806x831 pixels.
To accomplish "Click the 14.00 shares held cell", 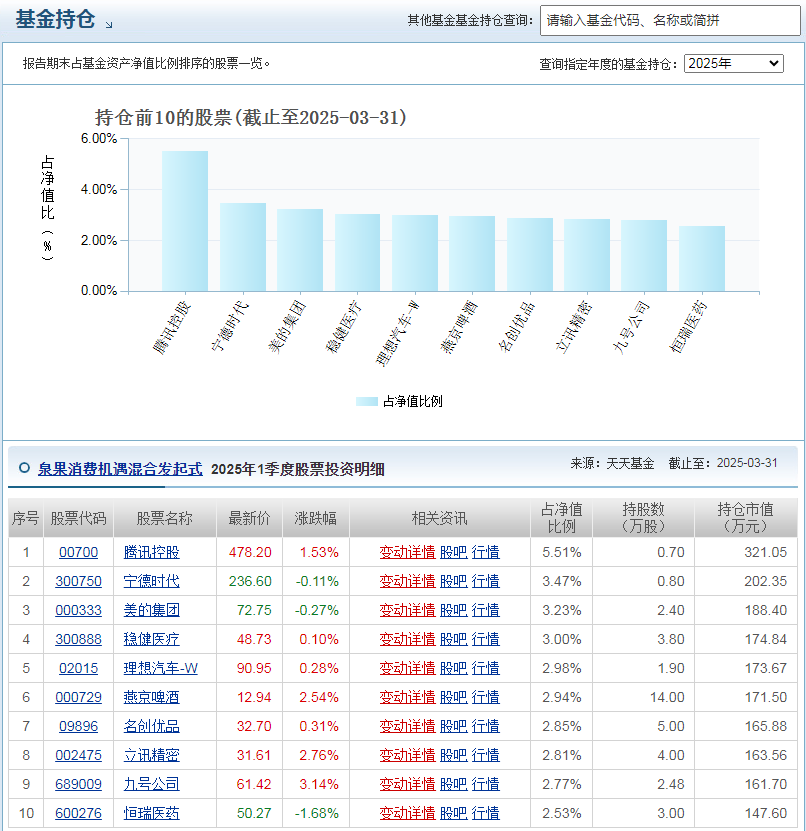I will tap(643, 697).
